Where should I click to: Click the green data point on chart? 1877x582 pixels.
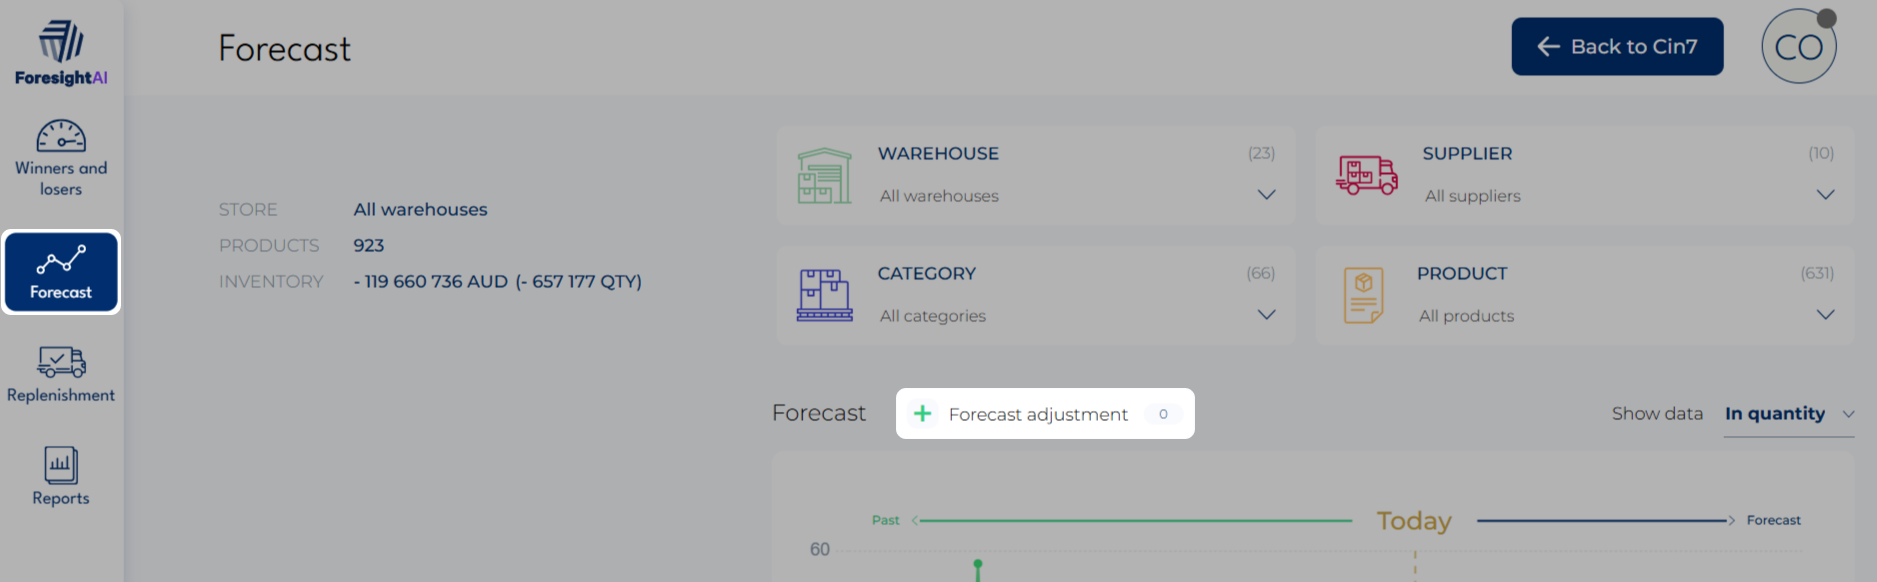[978, 565]
